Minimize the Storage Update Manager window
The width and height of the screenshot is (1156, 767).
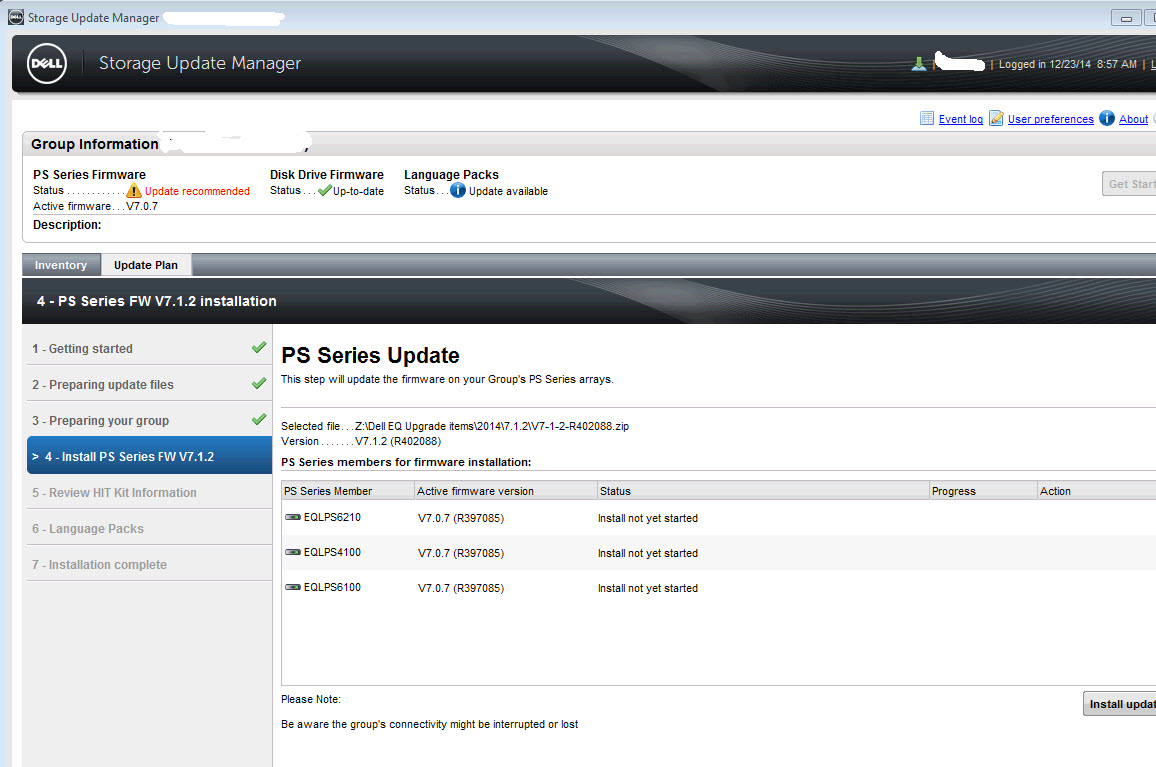coord(1126,18)
